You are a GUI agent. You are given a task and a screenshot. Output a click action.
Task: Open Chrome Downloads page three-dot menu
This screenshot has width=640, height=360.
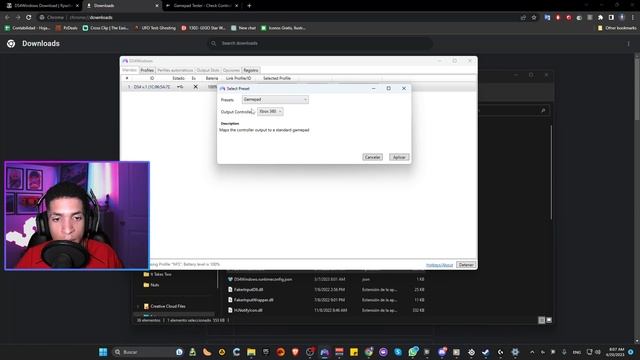point(629,44)
